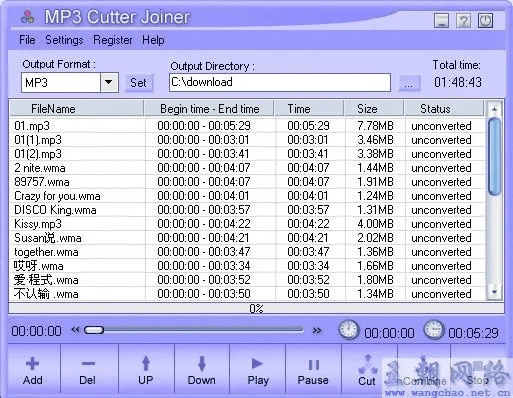Select the 01(1).mp3 file row
The height and width of the screenshot is (398, 513).
[x=247, y=140]
